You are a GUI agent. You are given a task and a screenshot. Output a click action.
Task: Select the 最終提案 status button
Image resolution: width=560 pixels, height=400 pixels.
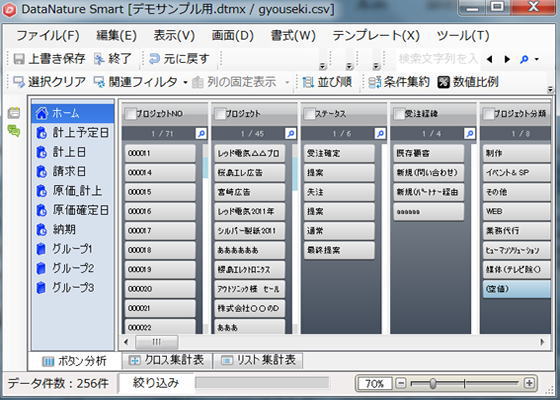[x=339, y=250]
